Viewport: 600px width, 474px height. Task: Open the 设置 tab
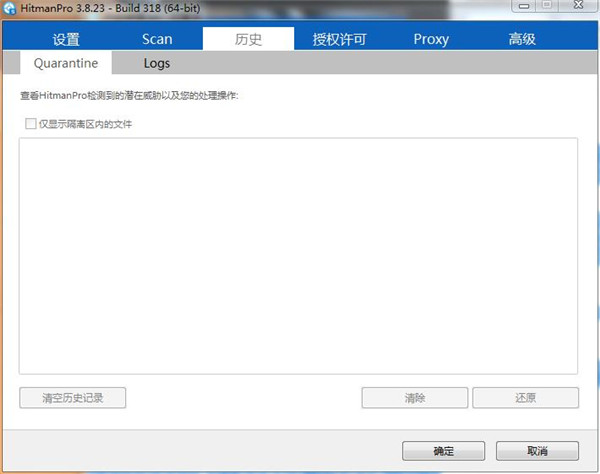66,39
